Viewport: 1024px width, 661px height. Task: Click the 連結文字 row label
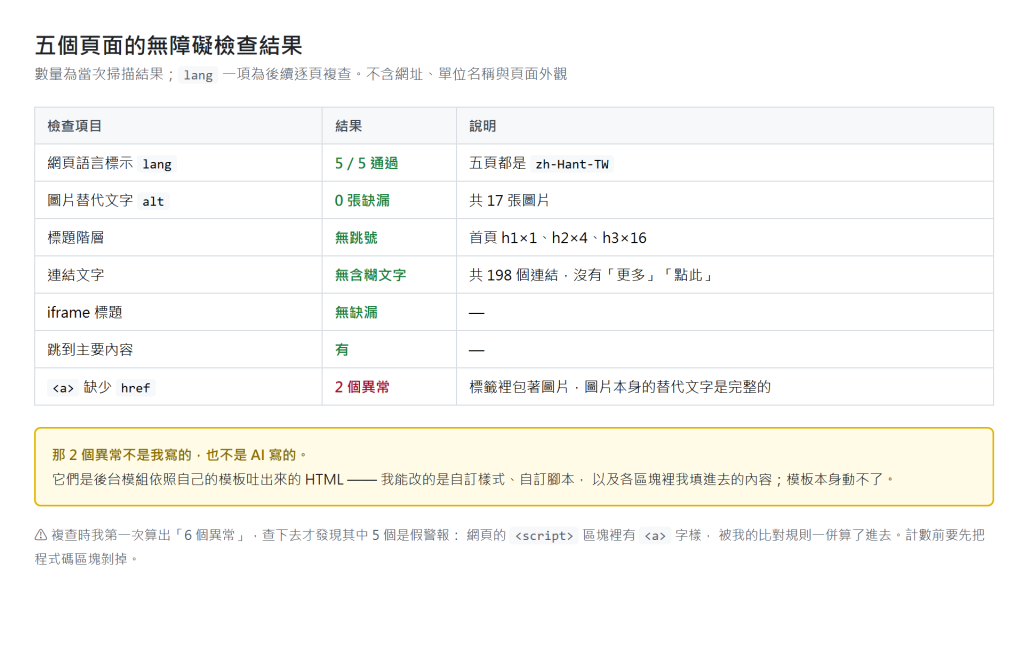pyautogui.click(x=76, y=275)
